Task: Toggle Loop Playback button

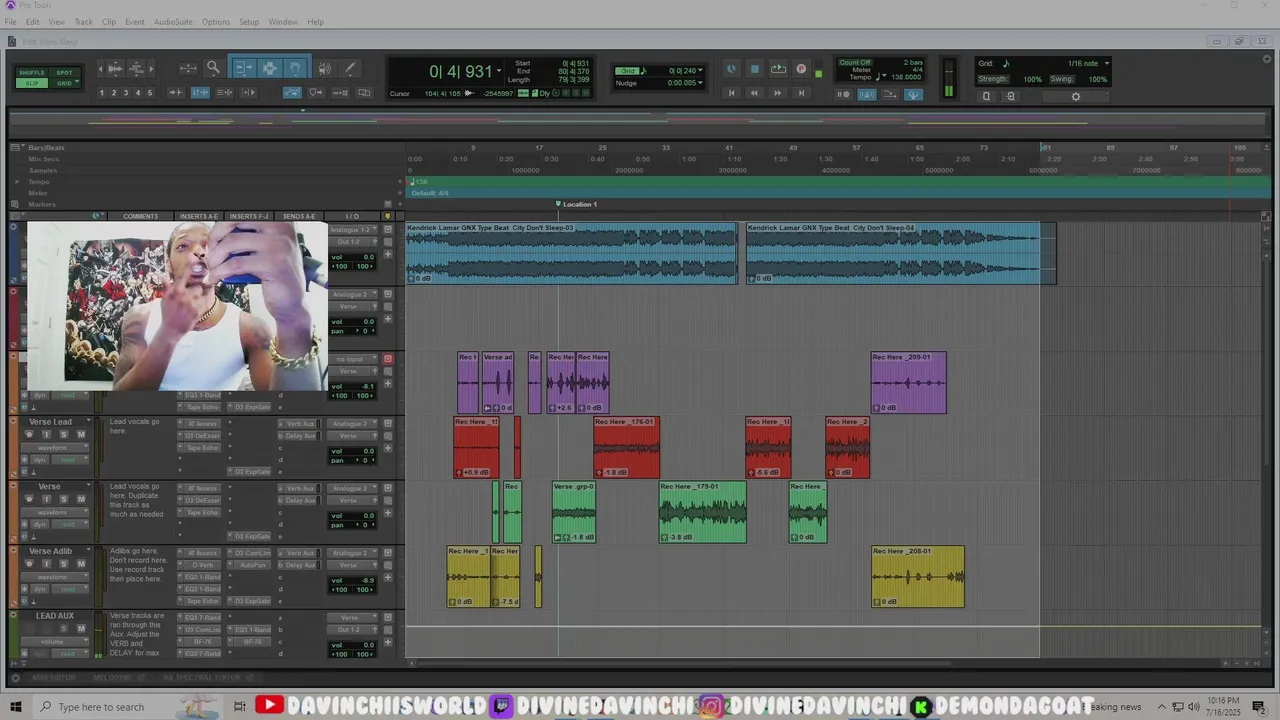Action: (778, 69)
